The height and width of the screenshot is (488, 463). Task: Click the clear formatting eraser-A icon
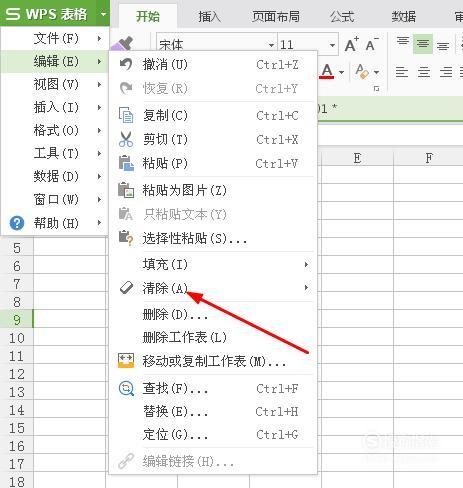click(362, 71)
